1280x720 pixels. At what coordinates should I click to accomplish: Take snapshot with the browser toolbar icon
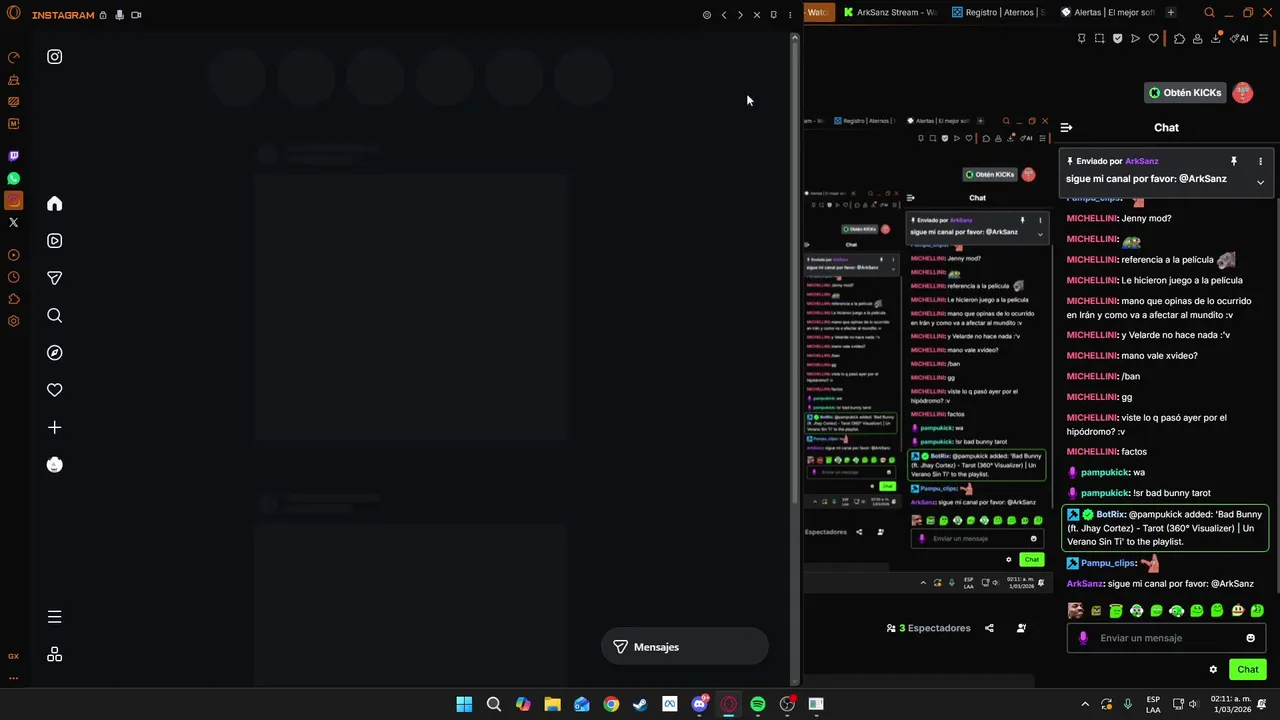pyautogui.click(x=1099, y=39)
